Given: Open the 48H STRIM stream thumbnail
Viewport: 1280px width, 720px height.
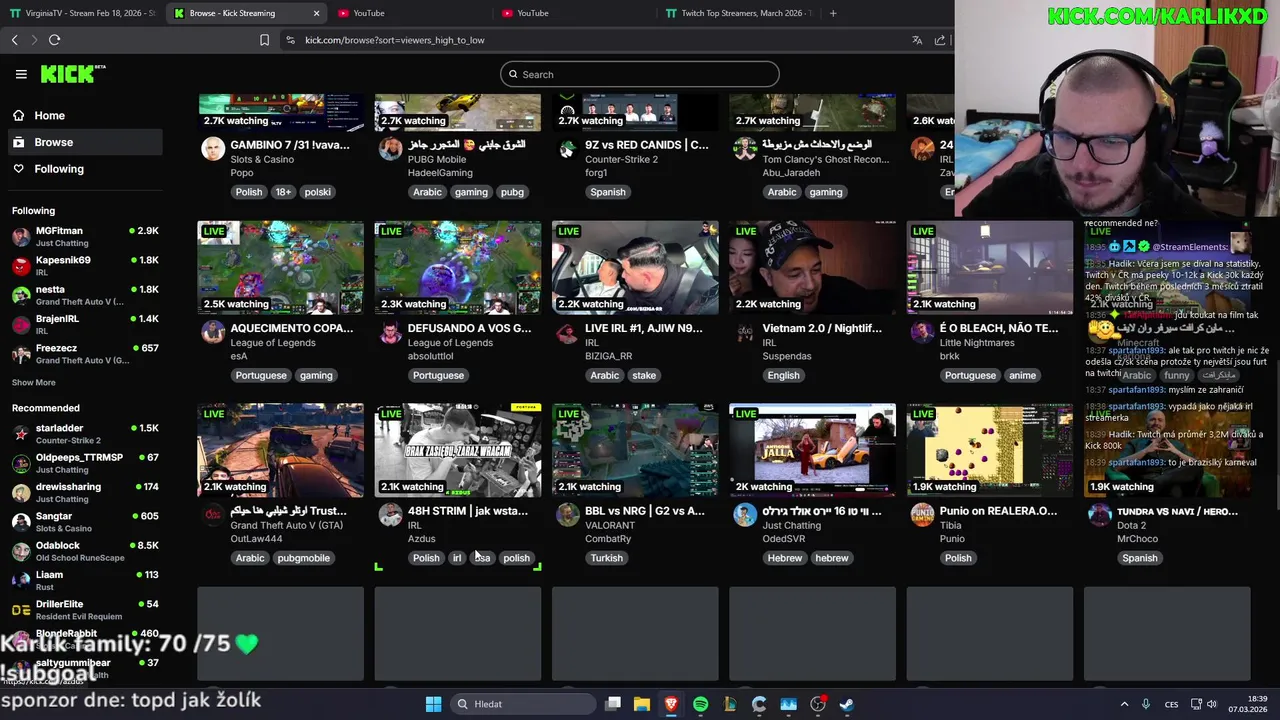Looking at the screenshot, I should (458, 451).
